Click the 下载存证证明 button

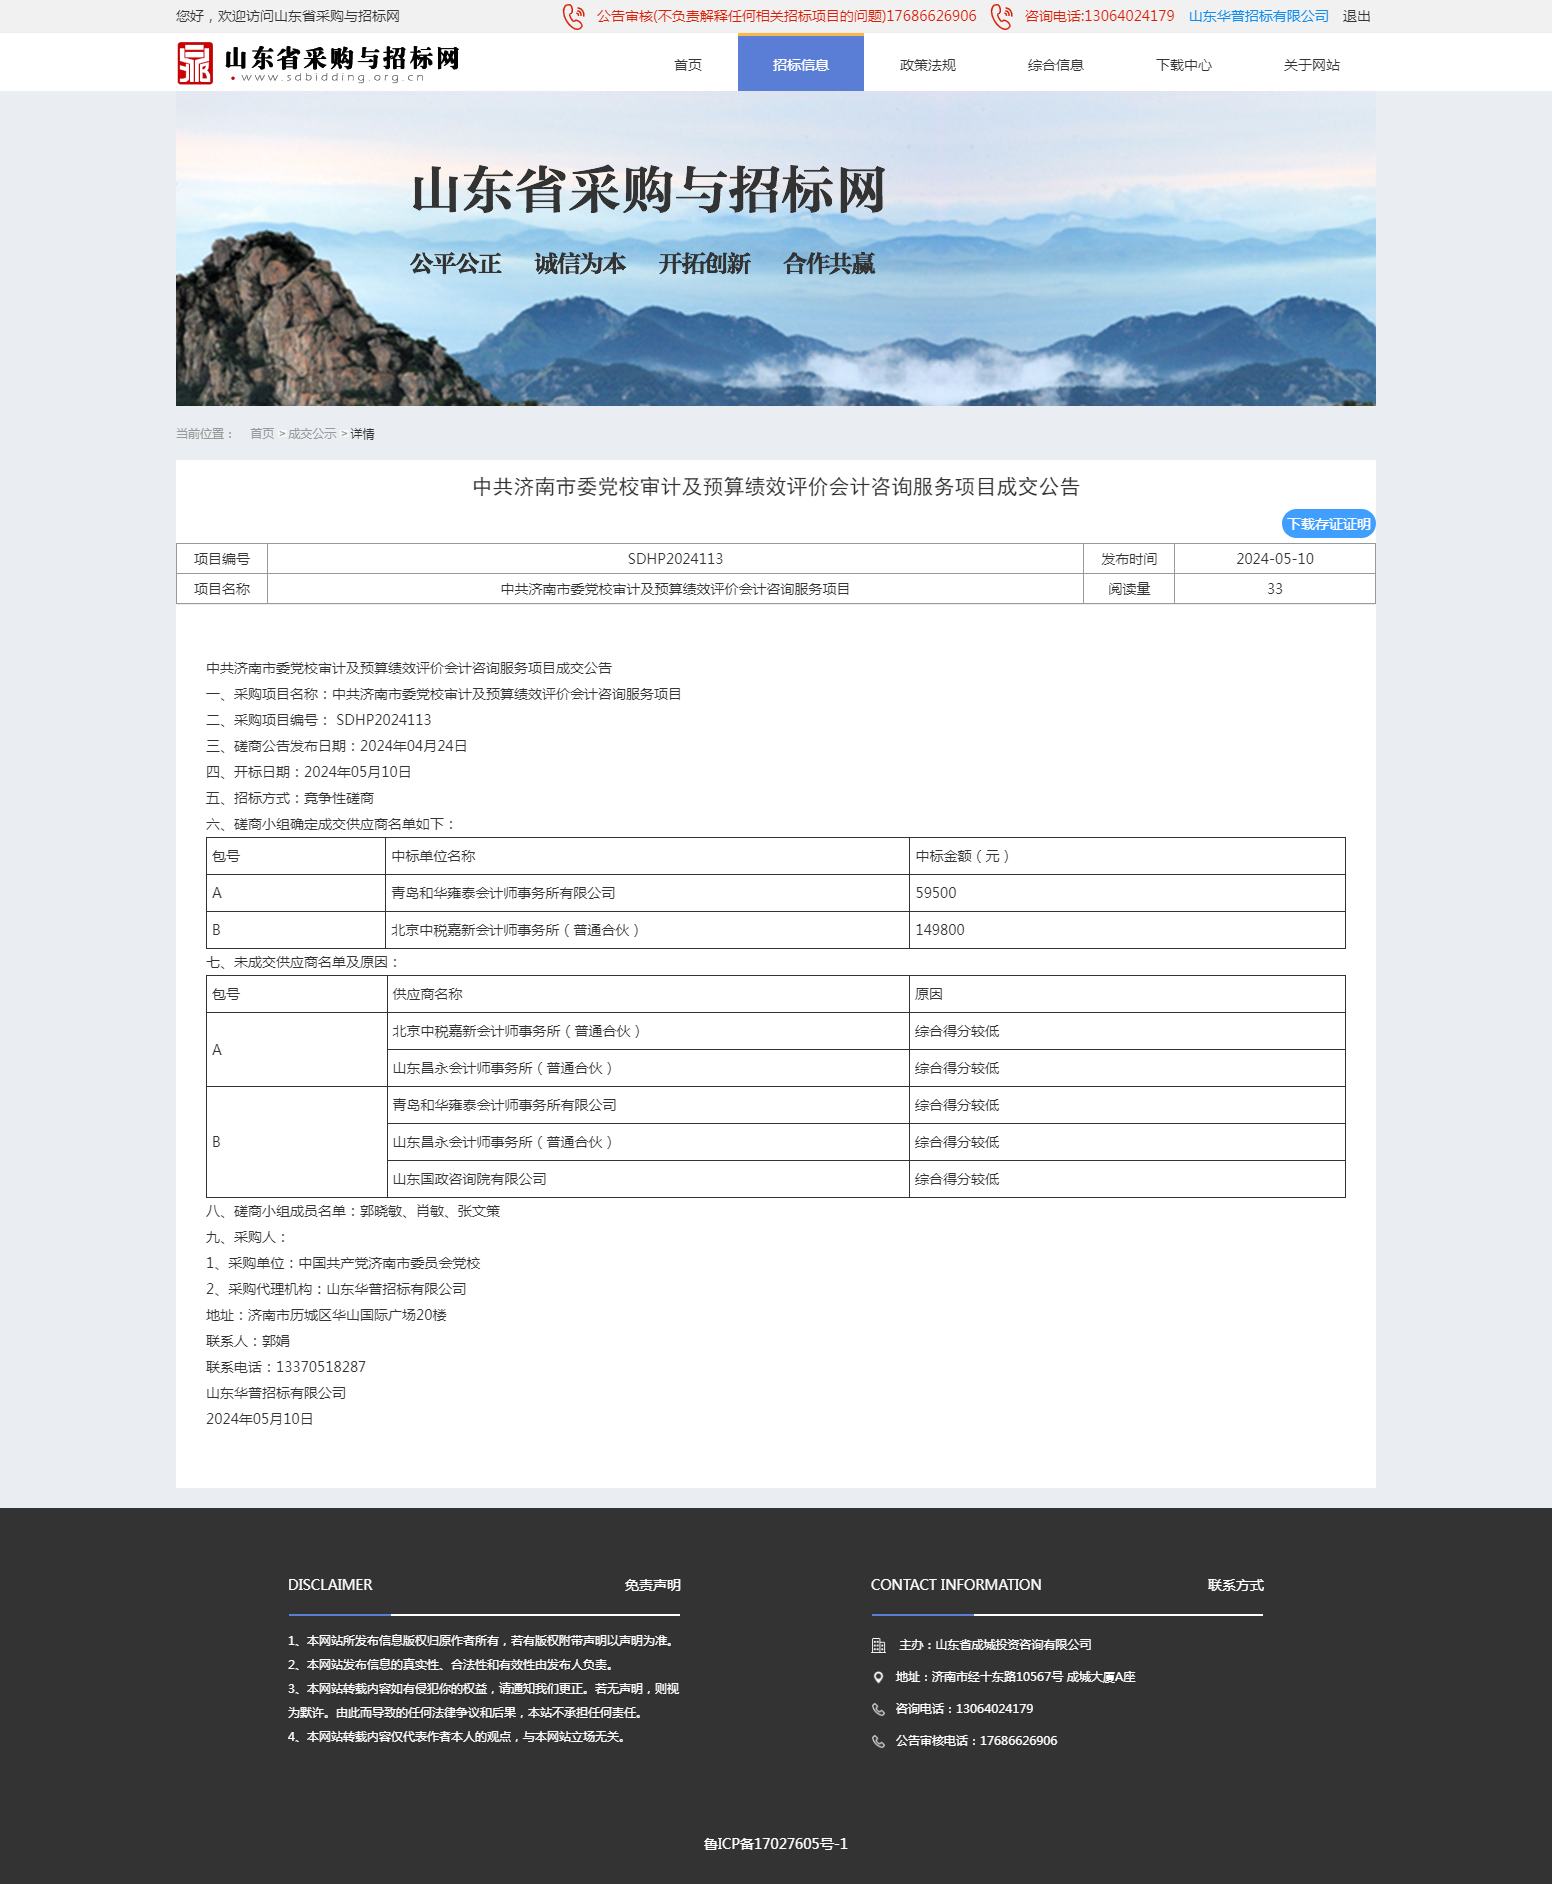(1329, 524)
